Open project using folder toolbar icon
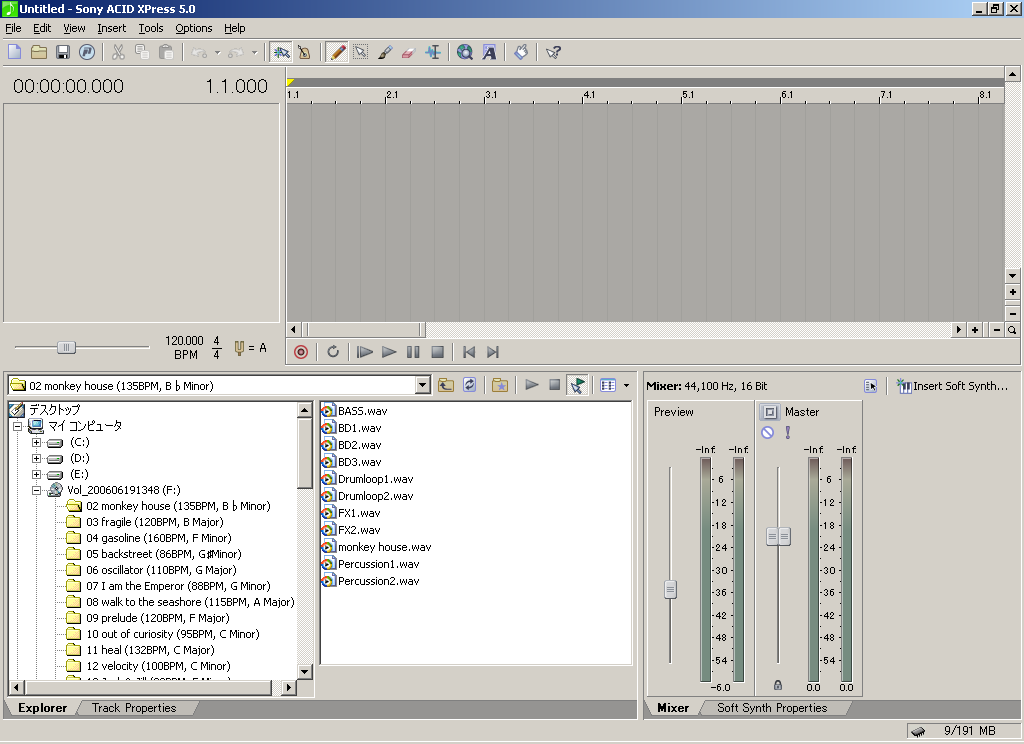The width and height of the screenshot is (1024, 744). point(39,52)
